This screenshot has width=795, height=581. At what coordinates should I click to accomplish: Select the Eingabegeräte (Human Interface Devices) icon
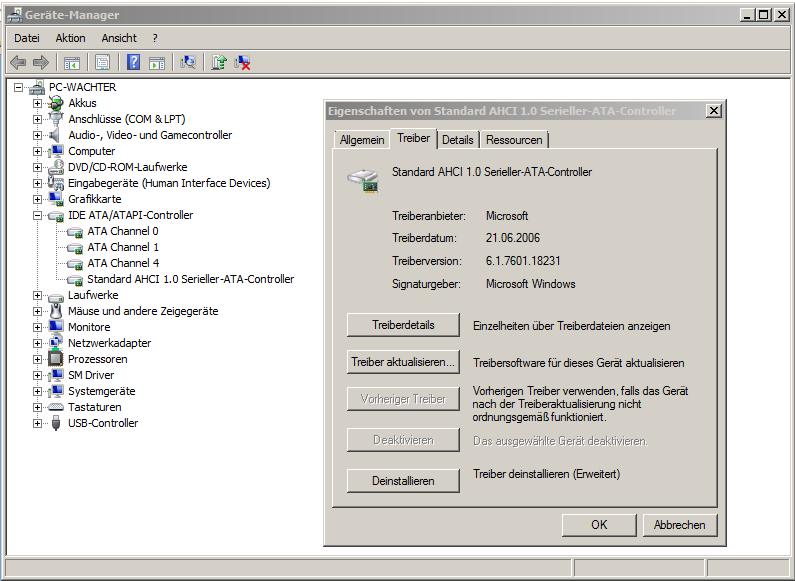pyautogui.click(x=56, y=183)
